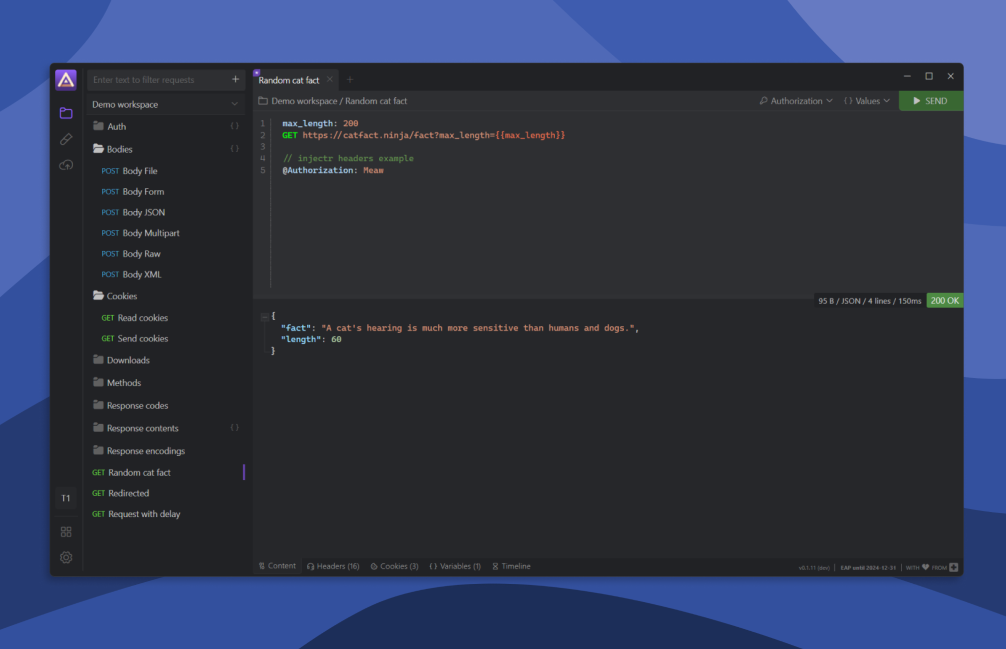Click the filter requests text field
This screenshot has width=1006, height=649.
point(158,80)
